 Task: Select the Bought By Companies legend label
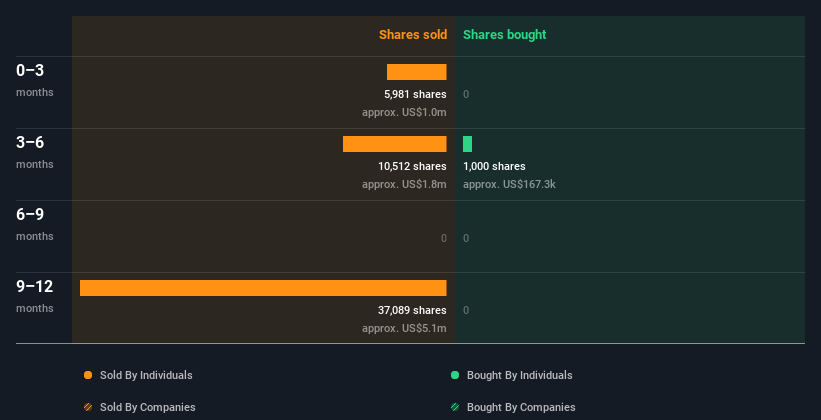click(521, 407)
